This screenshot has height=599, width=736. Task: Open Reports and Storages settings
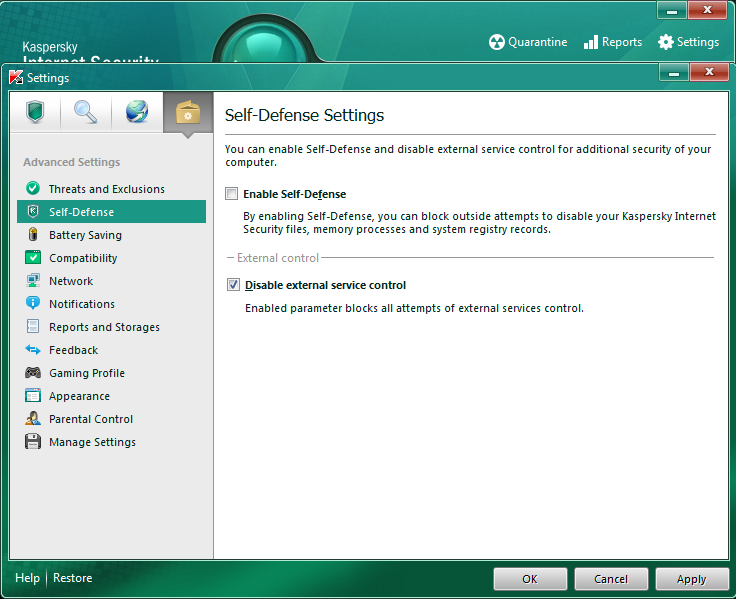pos(111,327)
